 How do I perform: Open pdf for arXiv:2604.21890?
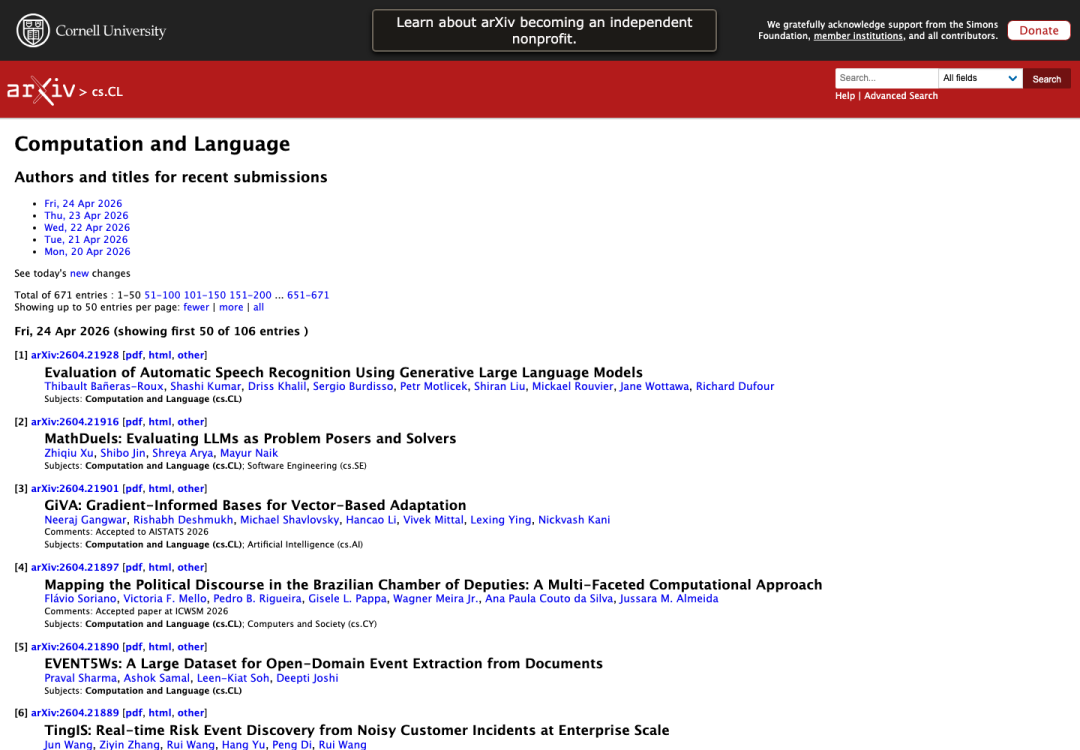[134, 647]
